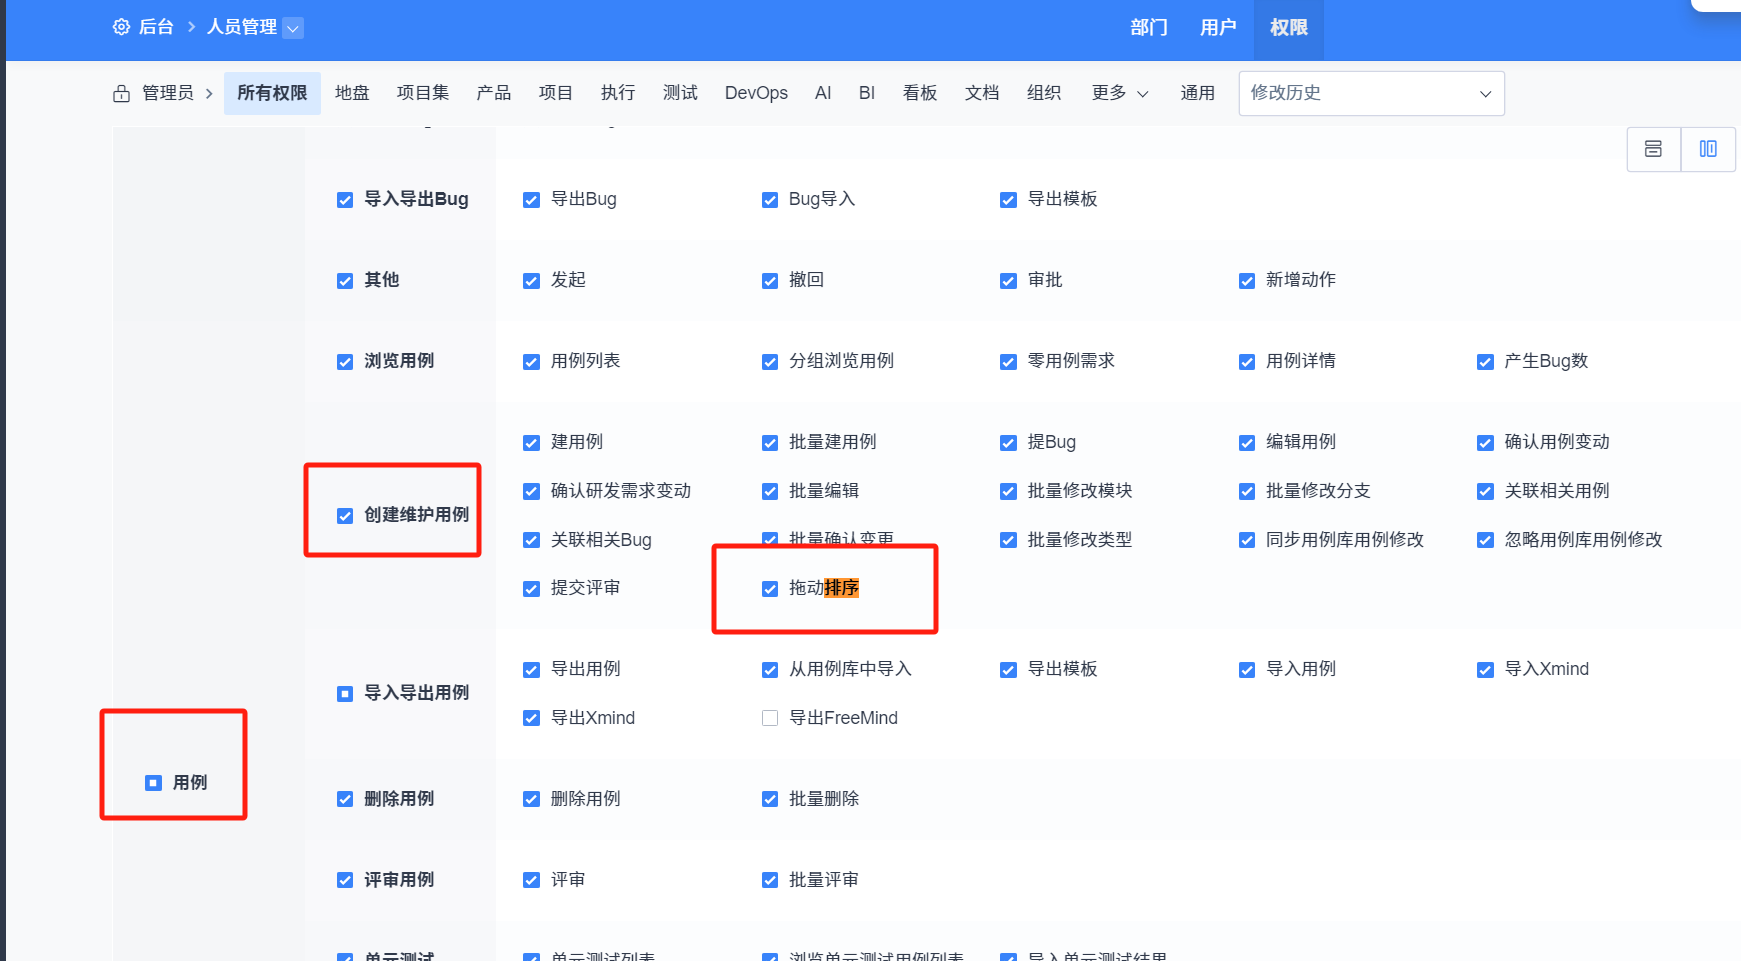Uncheck the 用例列表 checkbox
The image size is (1741, 961).
point(532,362)
